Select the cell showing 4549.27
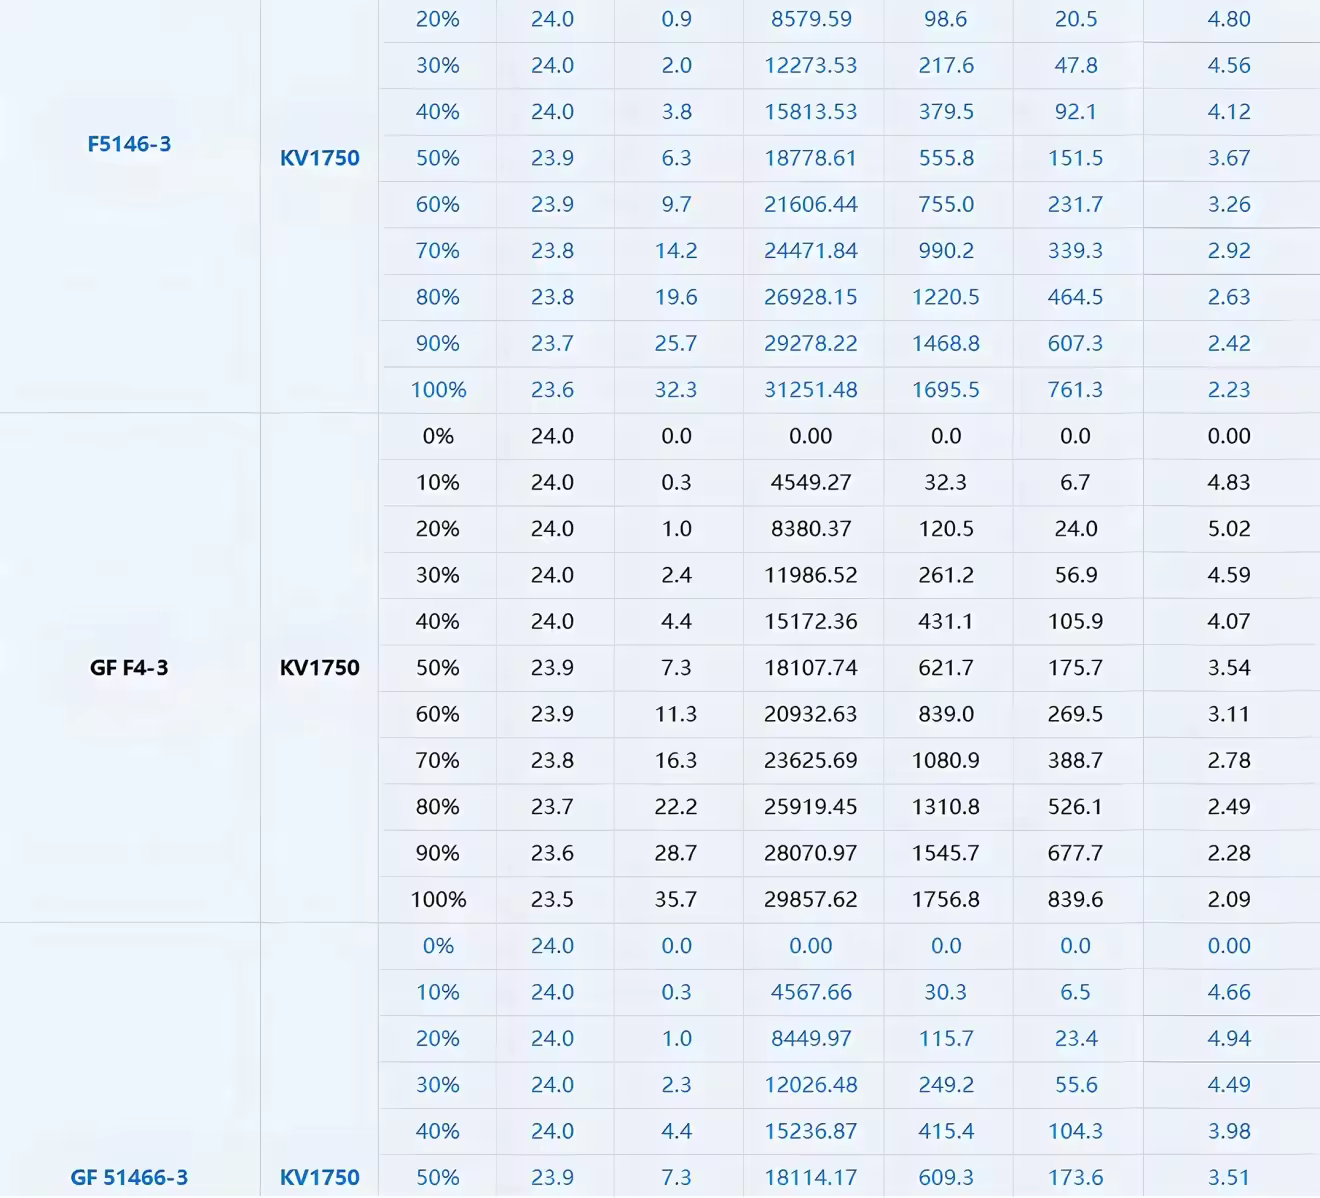1320x1198 pixels. coord(811,482)
